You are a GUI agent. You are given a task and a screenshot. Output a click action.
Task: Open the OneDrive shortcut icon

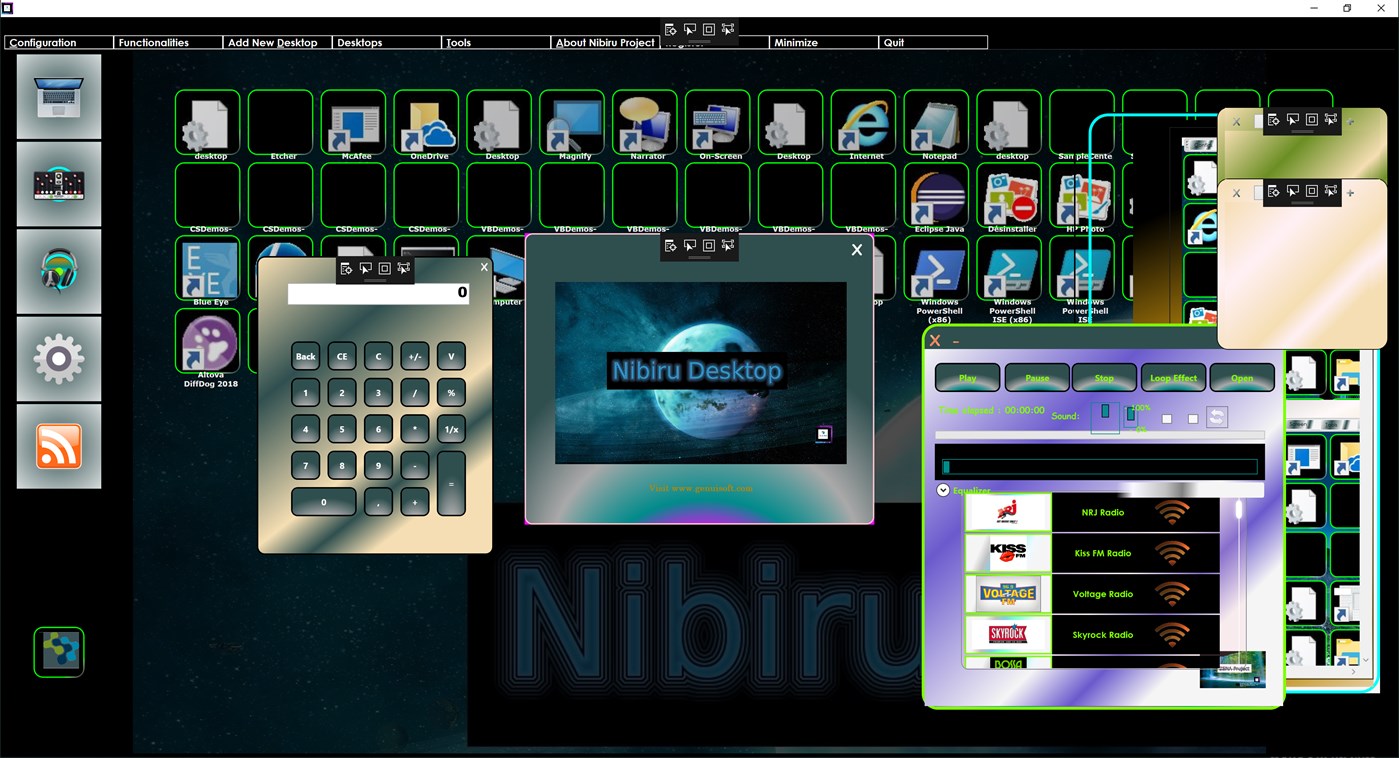click(426, 121)
